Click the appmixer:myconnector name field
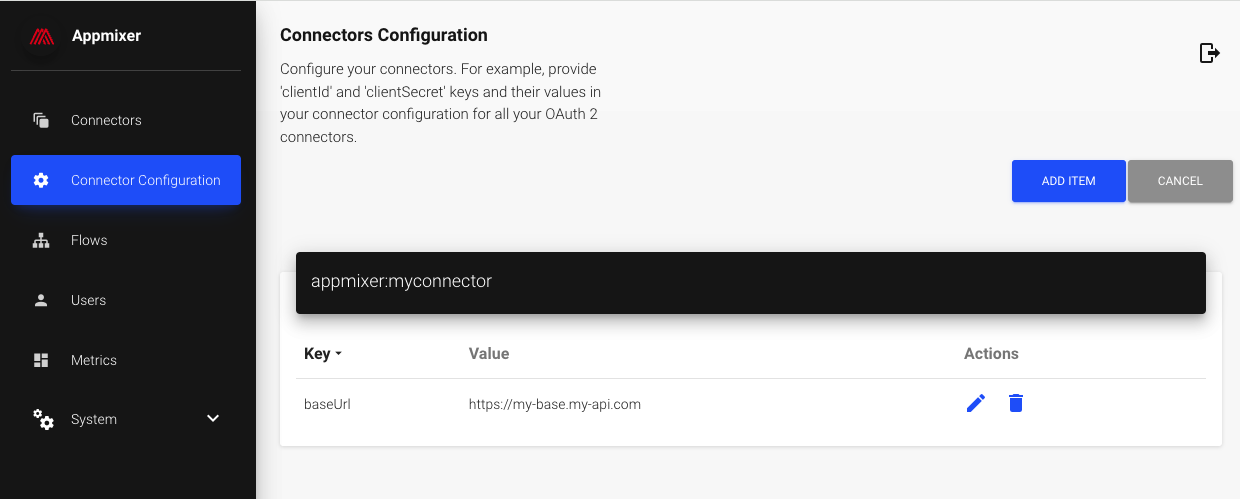Viewport: 1240px width, 499px height. point(750,282)
